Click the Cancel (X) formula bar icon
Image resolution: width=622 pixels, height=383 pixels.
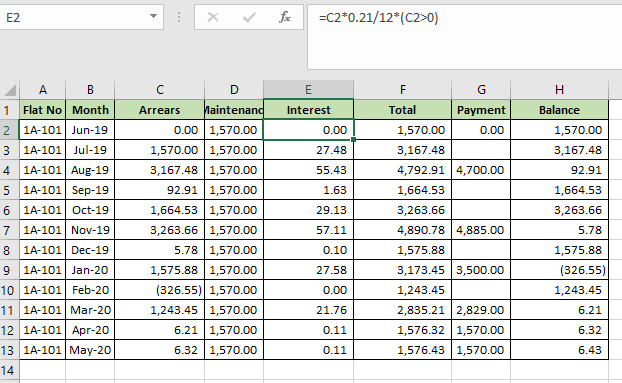pyautogui.click(x=213, y=17)
